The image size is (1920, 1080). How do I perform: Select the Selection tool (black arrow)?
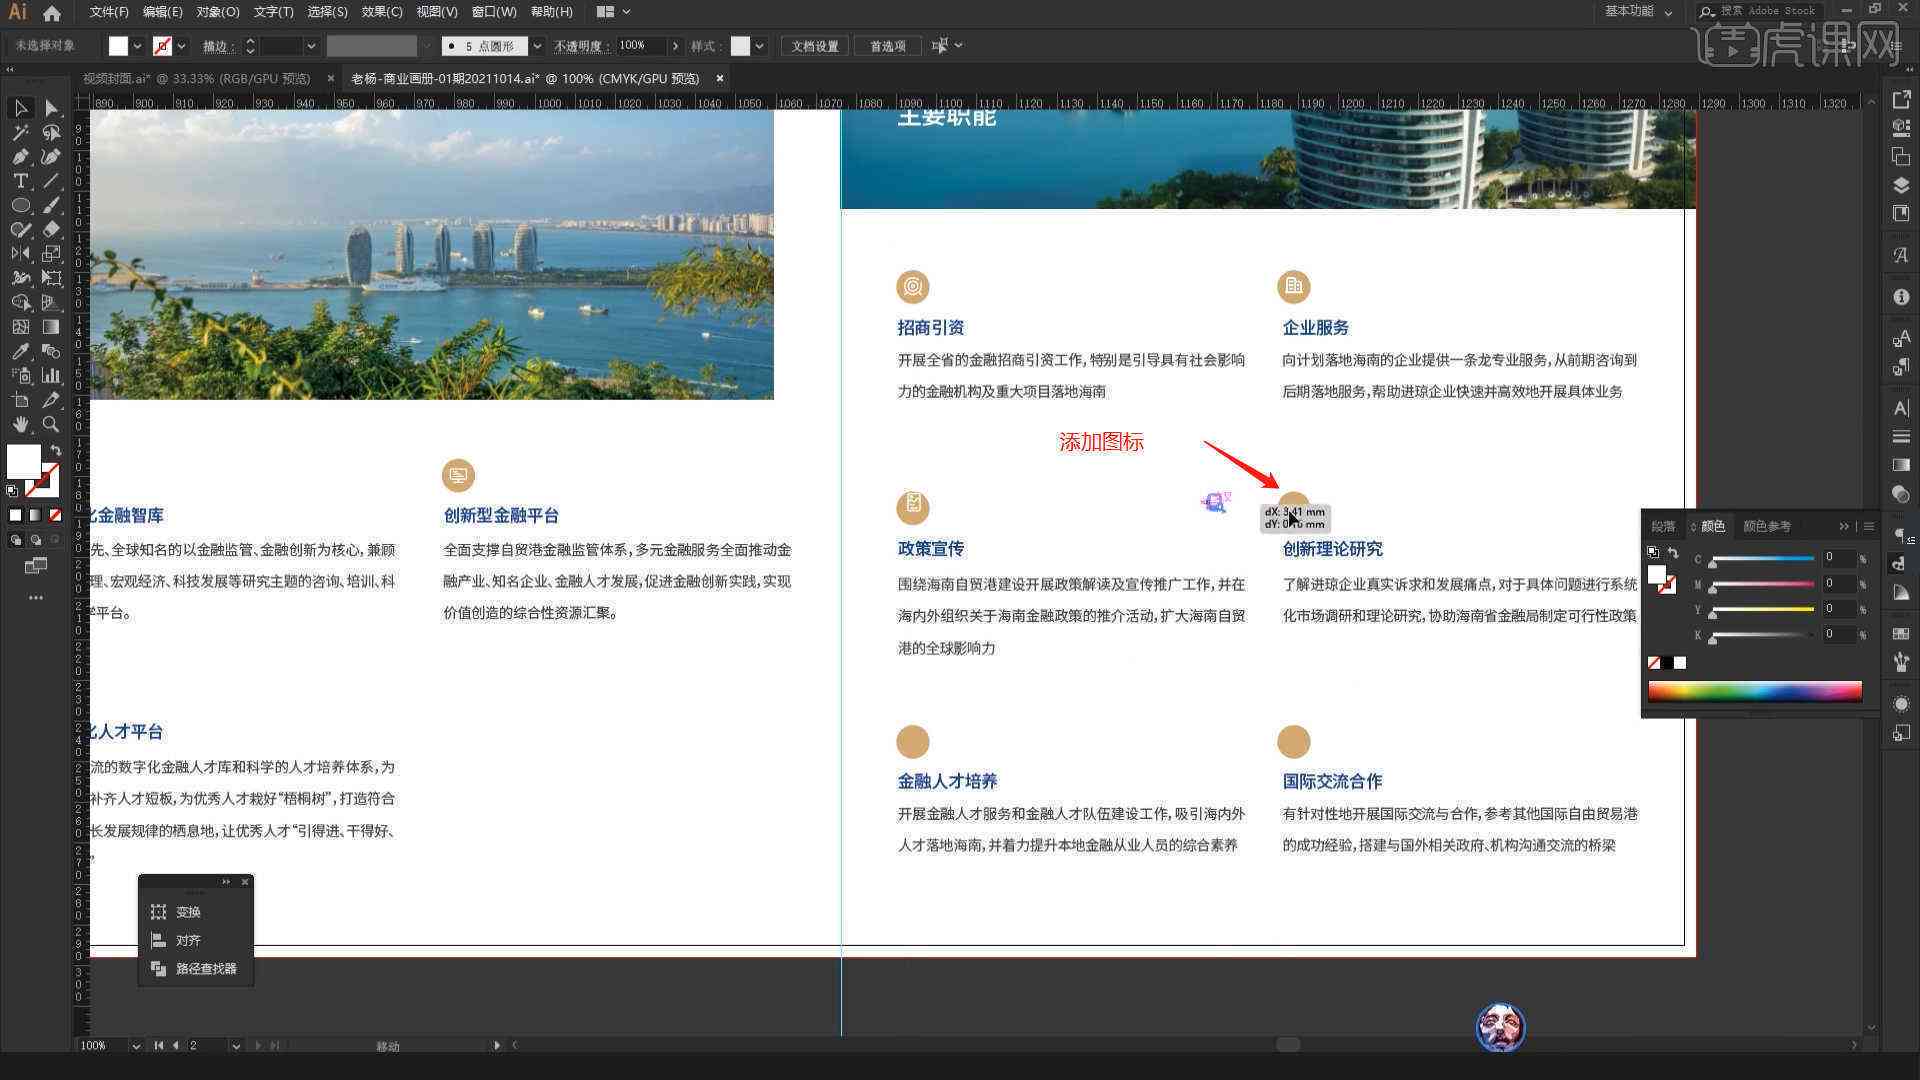(x=20, y=108)
